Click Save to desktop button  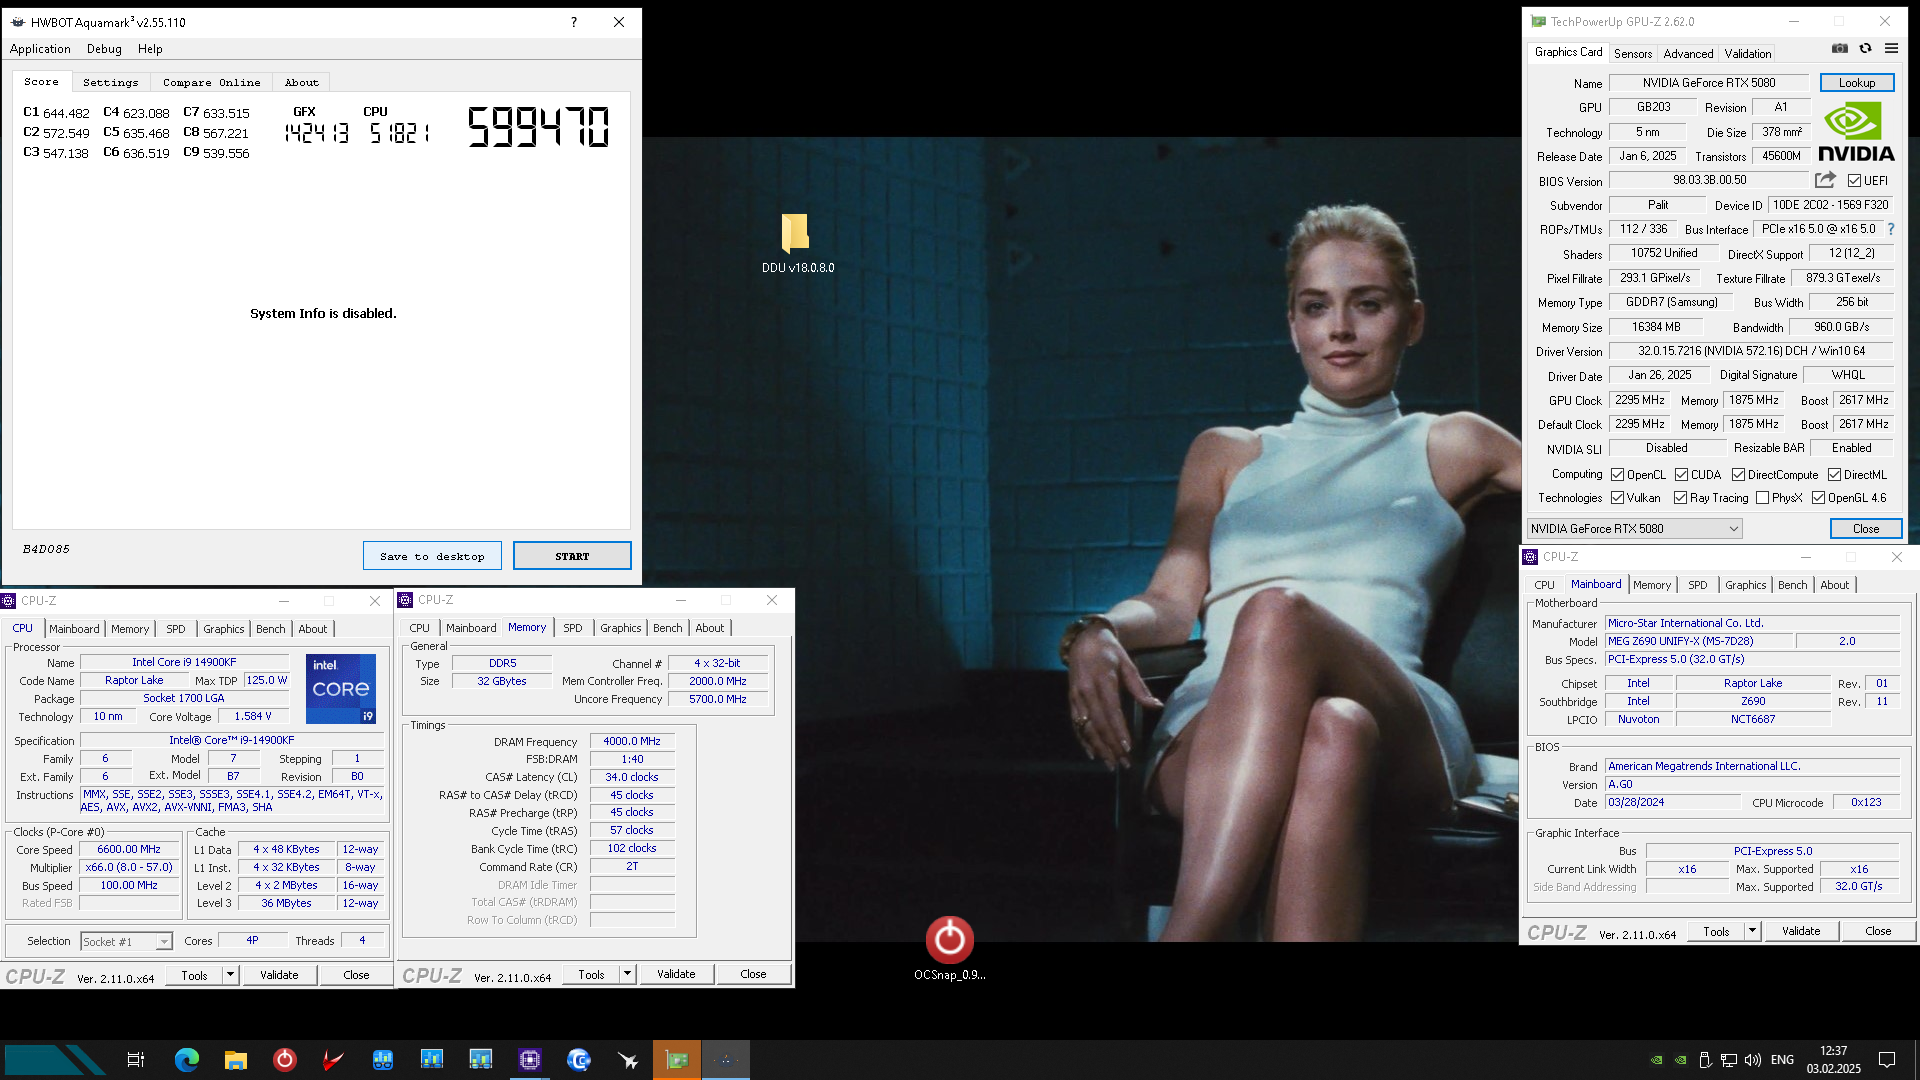432,556
